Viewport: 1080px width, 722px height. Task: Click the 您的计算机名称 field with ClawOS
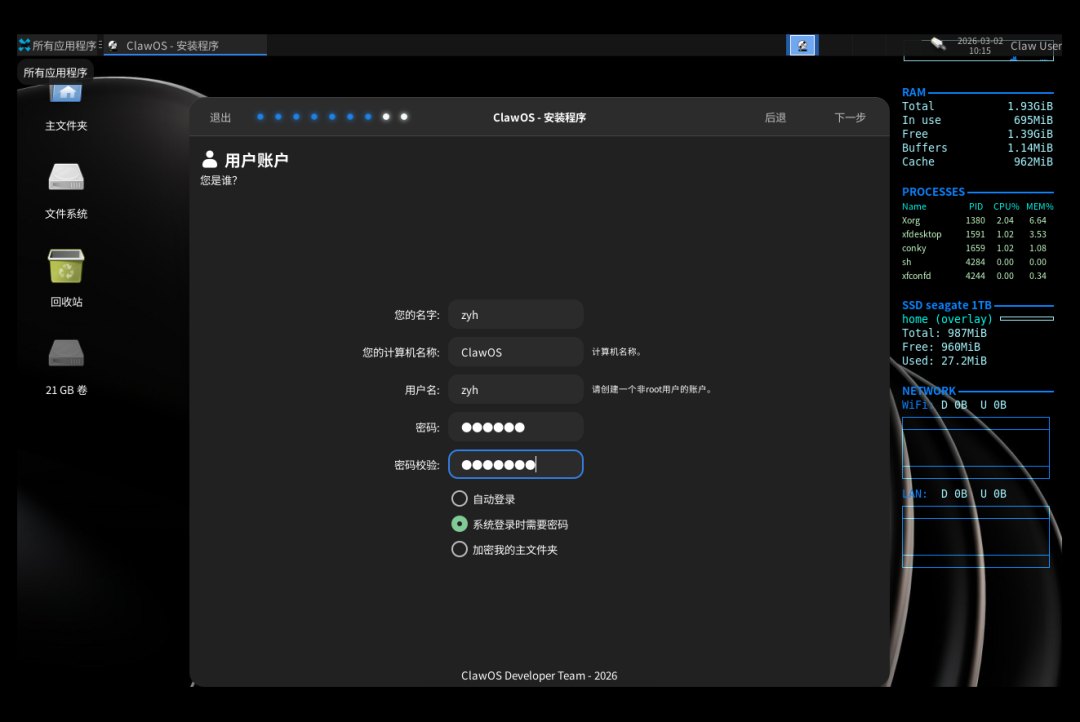(516, 352)
